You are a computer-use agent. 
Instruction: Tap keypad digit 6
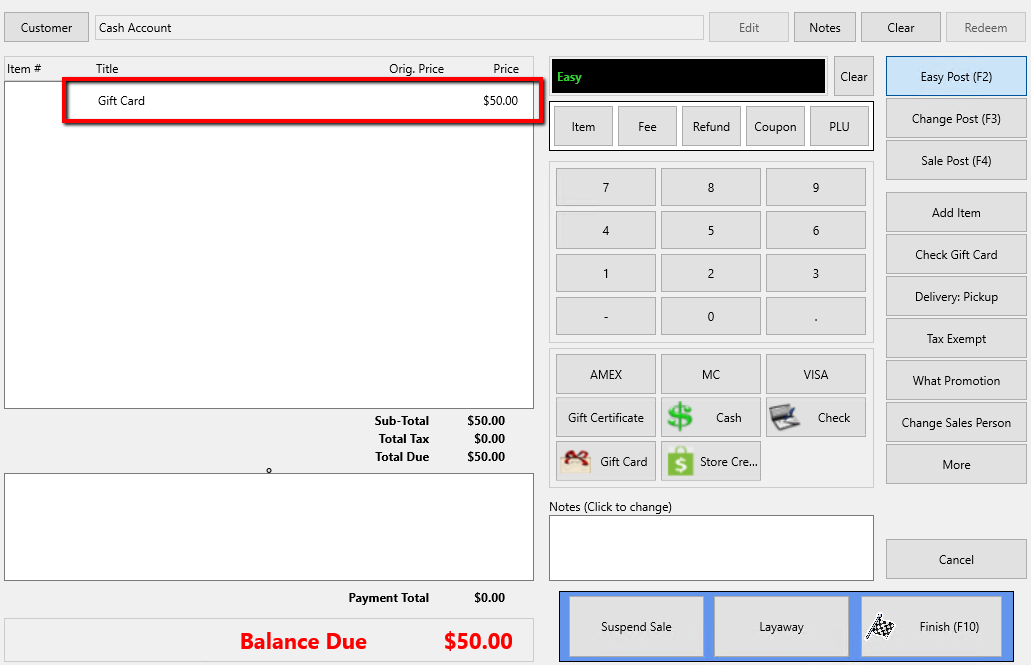tap(815, 230)
